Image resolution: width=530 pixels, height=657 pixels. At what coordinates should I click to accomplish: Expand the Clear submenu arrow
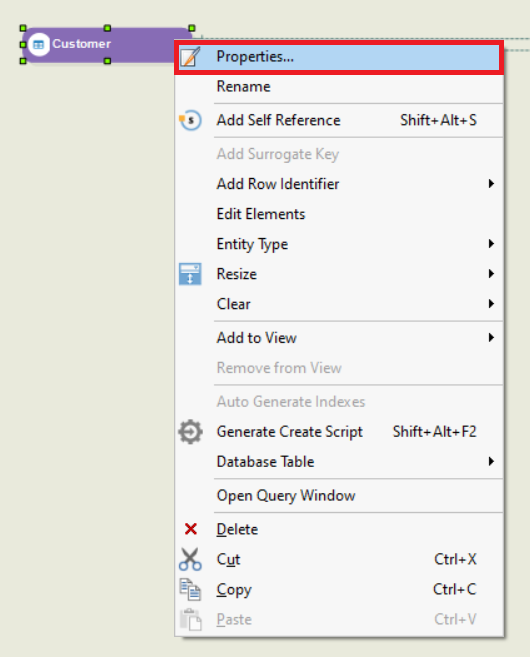[491, 303]
